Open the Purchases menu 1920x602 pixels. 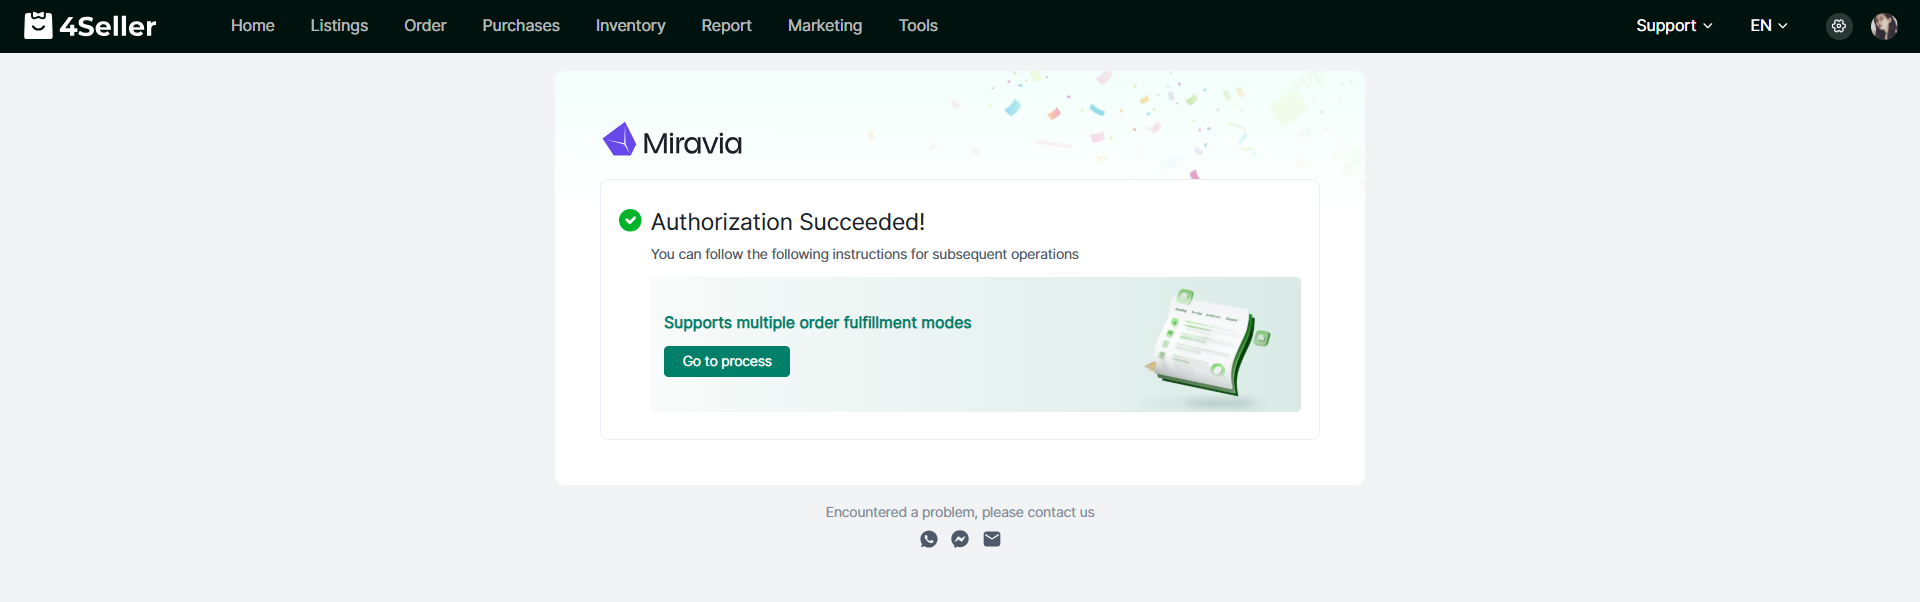(521, 26)
